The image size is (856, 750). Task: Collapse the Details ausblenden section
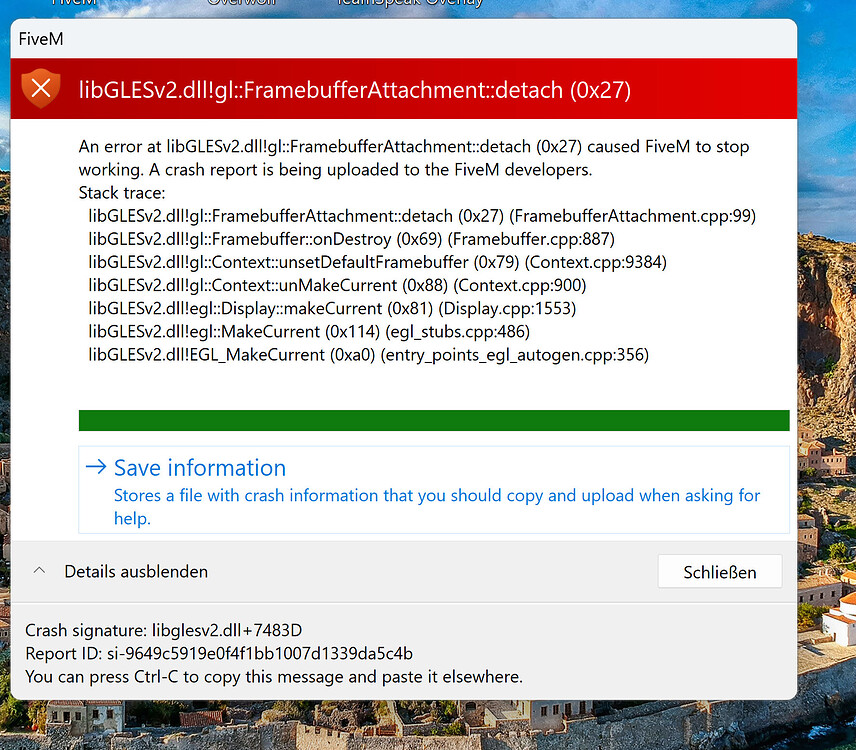[135, 571]
